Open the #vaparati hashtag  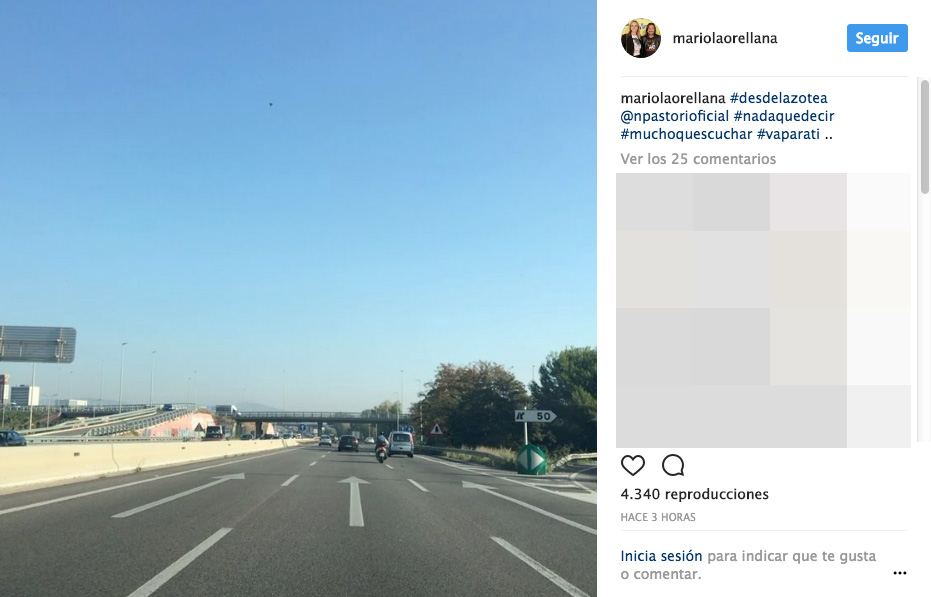pyautogui.click(x=788, y=134)
